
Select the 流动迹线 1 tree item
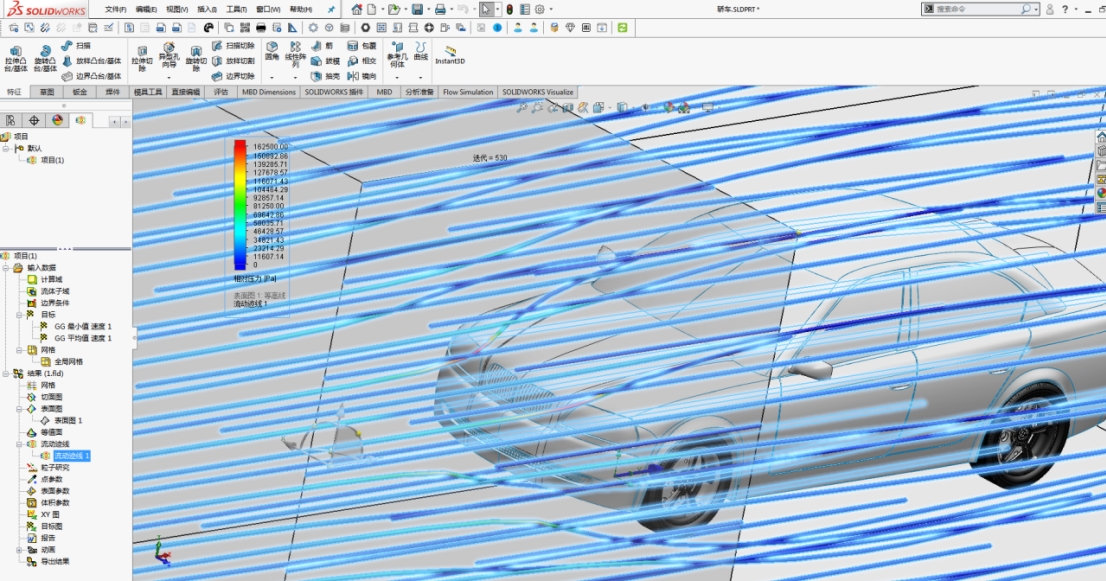(x=71, y=455)
